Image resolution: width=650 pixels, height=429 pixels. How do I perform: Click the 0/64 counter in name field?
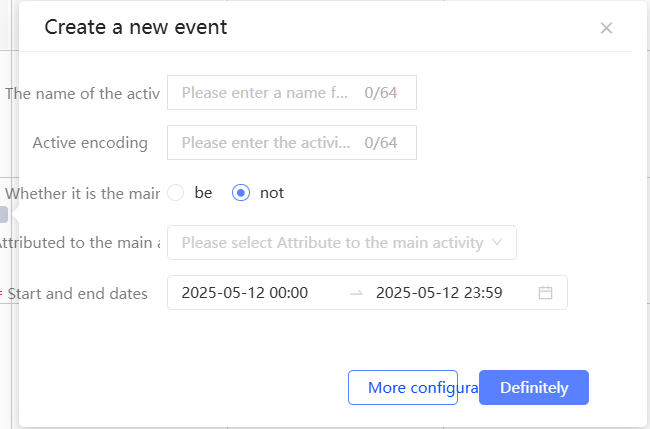click(x=383, y=93)
